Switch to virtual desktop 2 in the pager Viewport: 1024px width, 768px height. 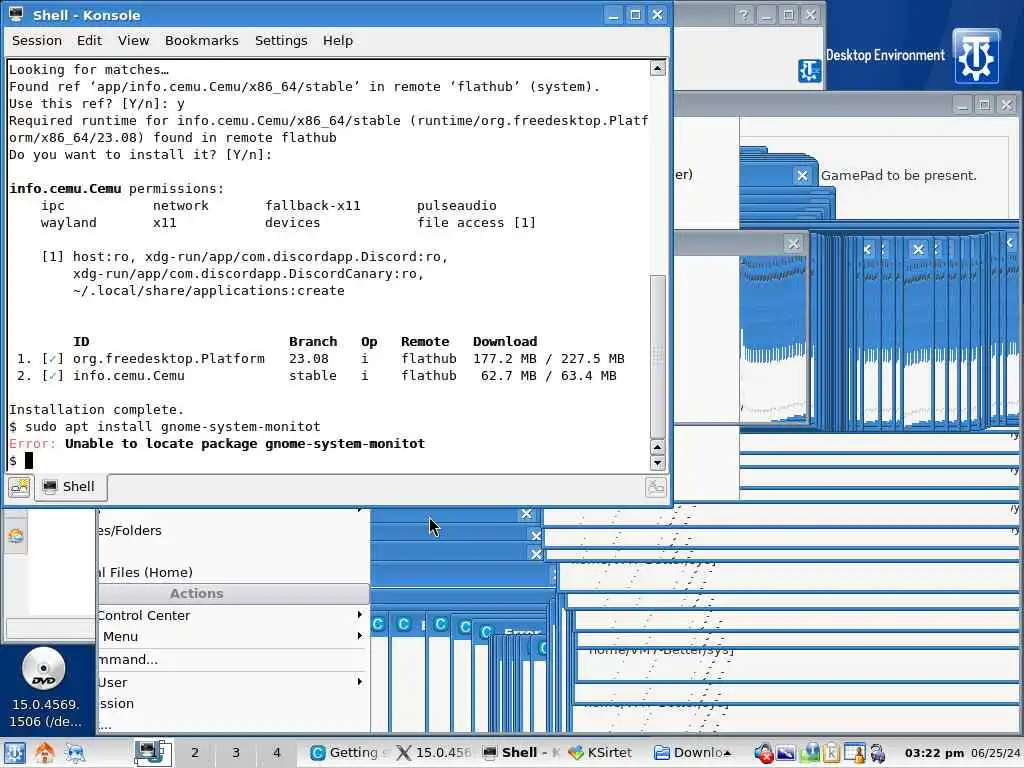pyautogui.click(x=195, y=752)
